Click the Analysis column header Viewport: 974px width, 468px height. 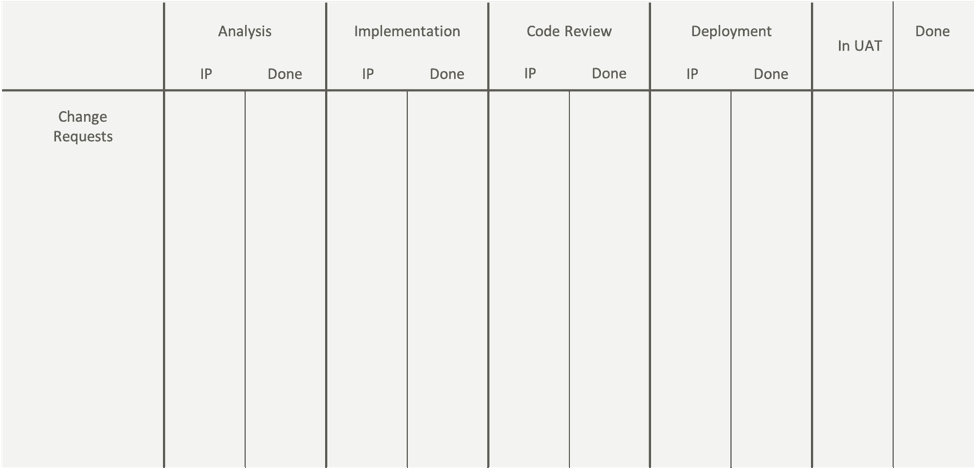(x=245, y=32)
